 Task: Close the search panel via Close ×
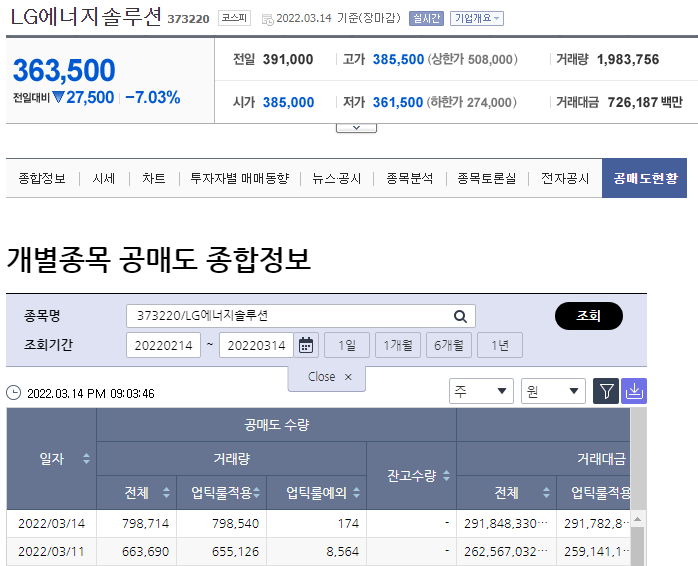(x=329, y=377)
